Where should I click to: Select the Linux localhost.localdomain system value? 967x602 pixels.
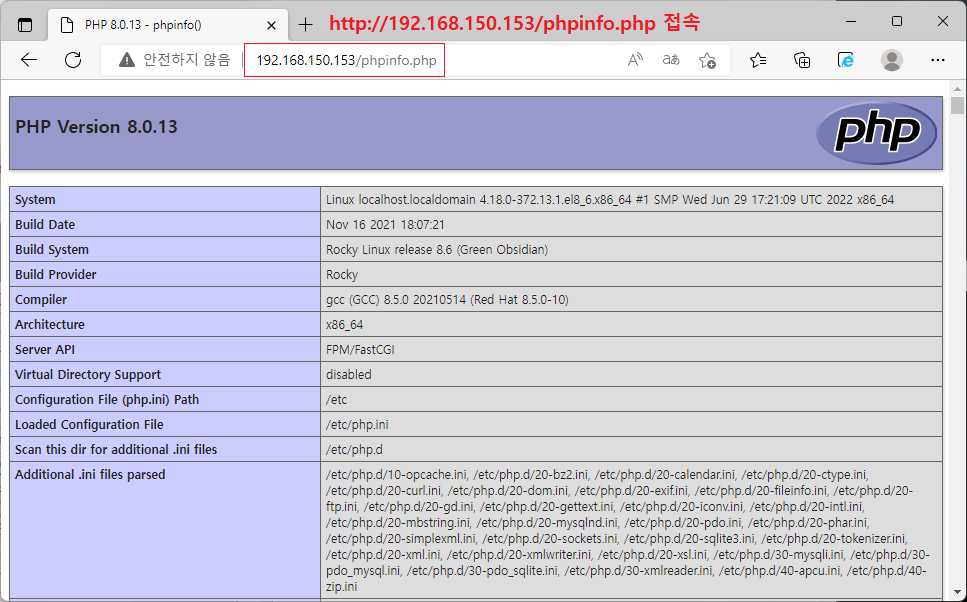pyautogui.click(x=610, y=200)
